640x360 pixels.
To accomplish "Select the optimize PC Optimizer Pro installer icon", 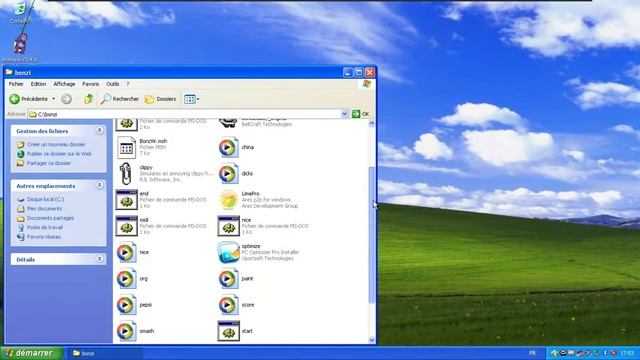I will click(x=228, y=252).
